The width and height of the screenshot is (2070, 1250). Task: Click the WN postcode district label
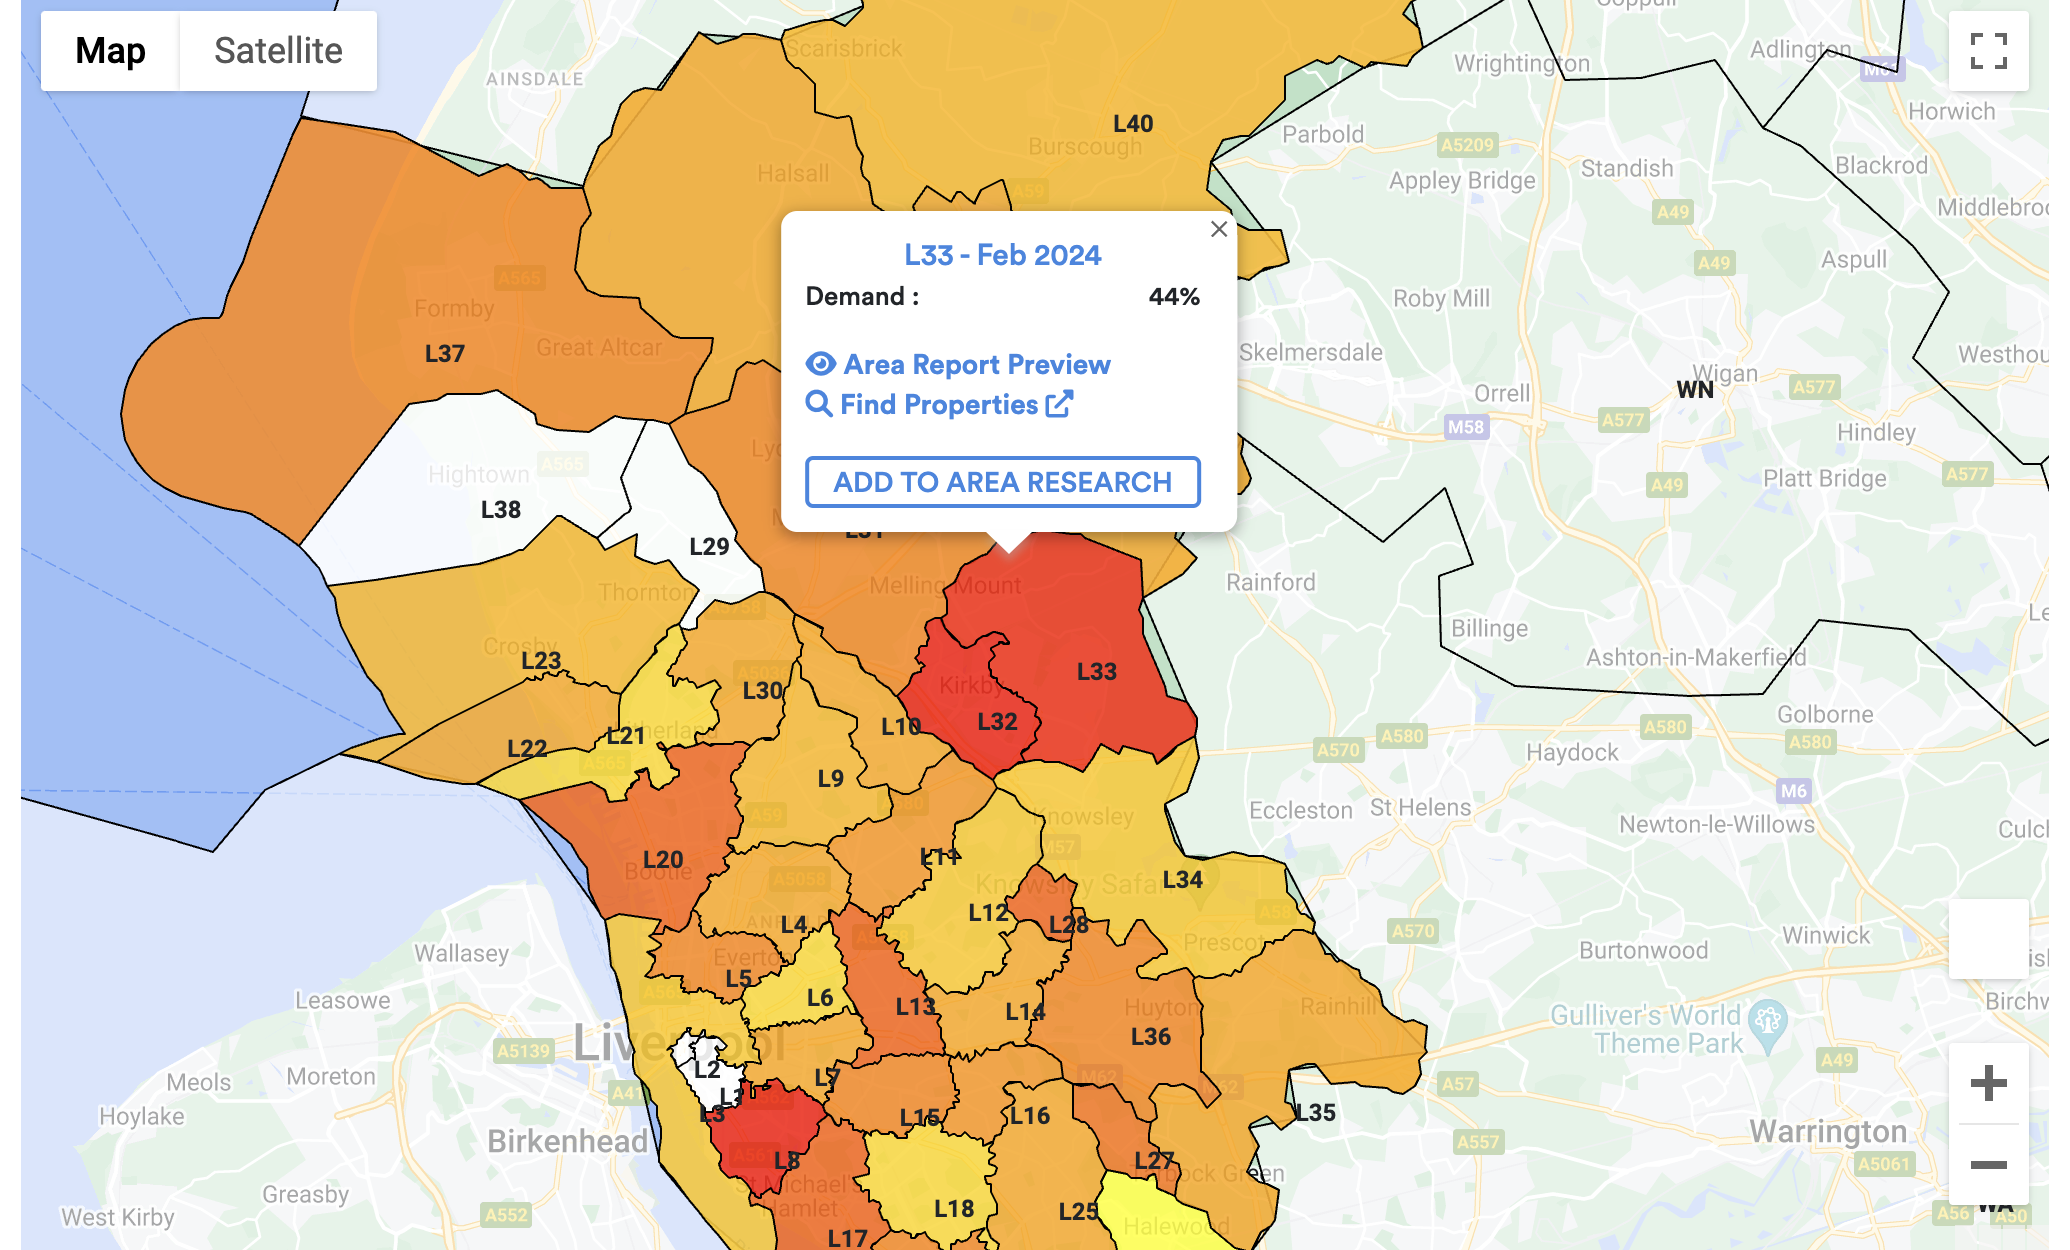1694,390
